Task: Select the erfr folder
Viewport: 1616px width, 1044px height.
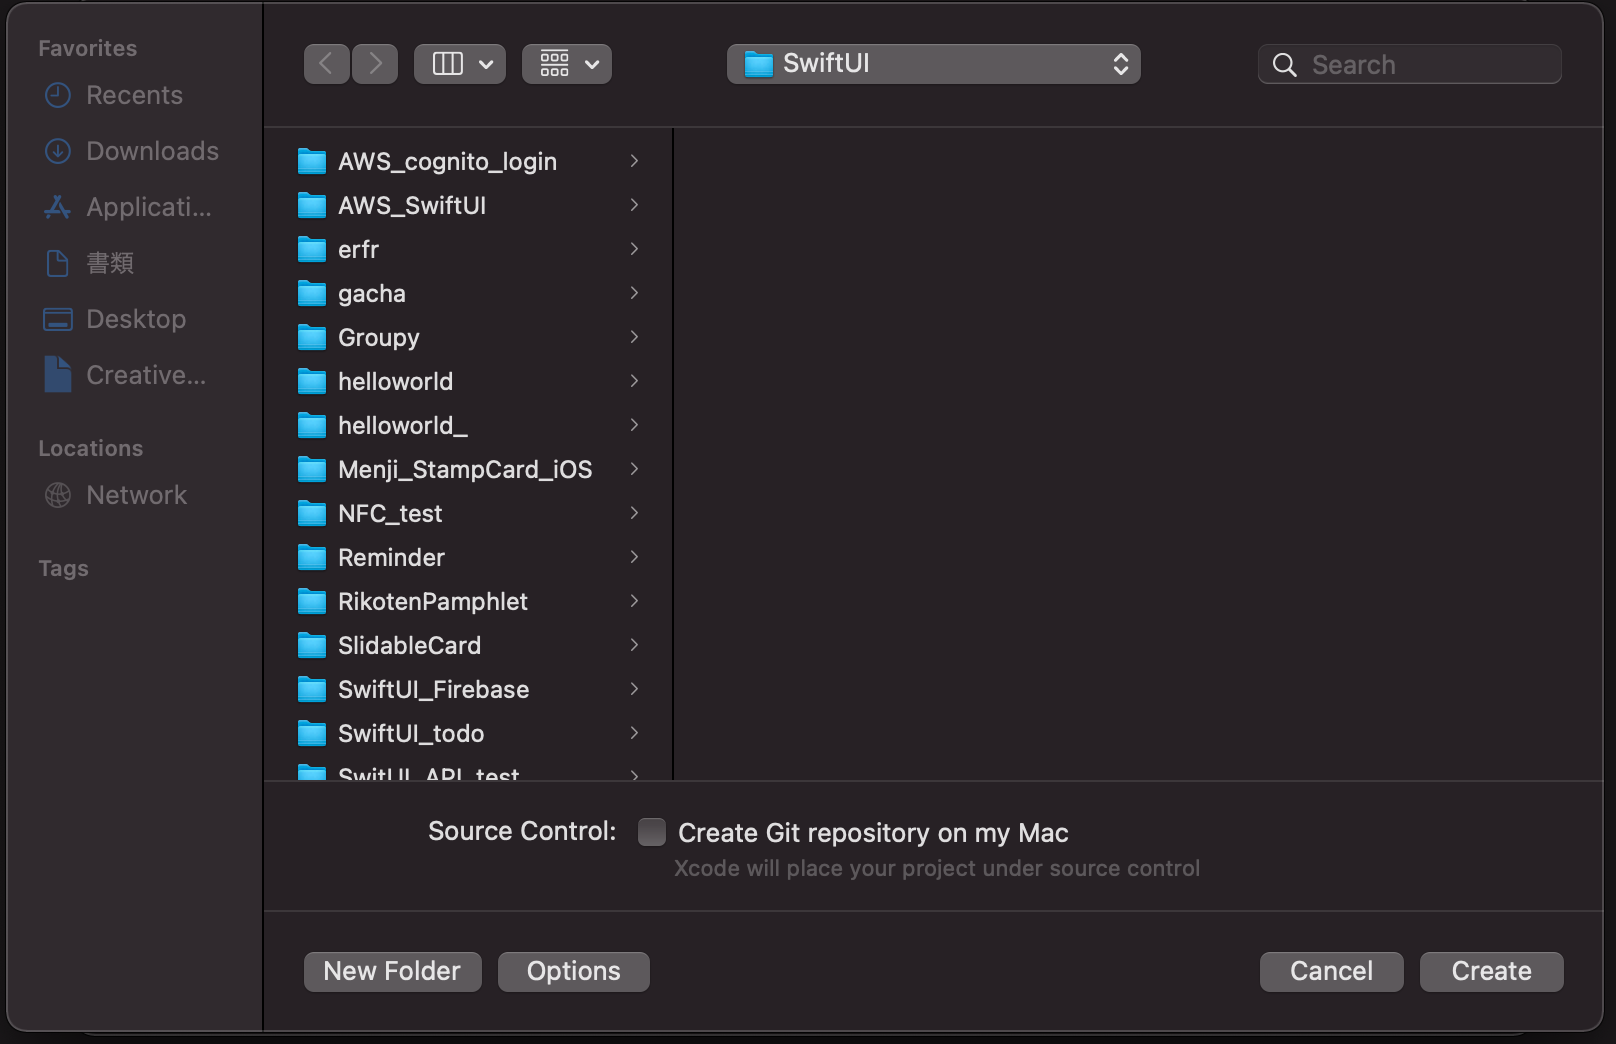Action: point(468,249)
